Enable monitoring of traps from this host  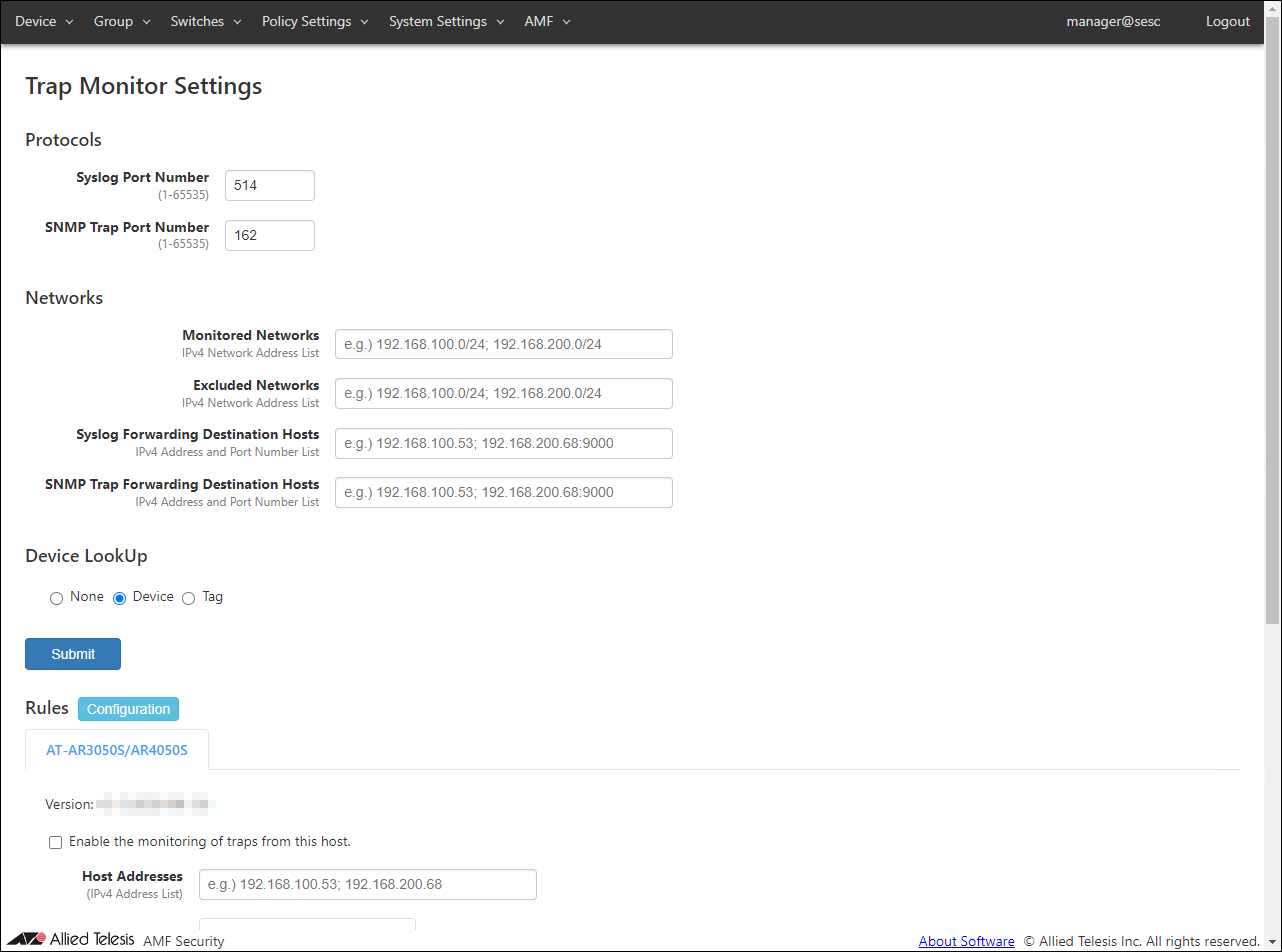(56, 842)
